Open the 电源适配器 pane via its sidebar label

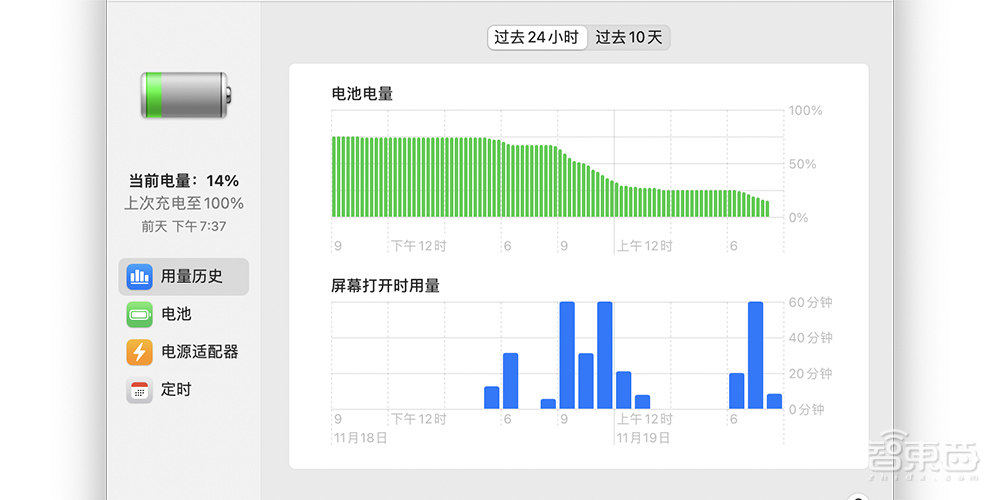click(x=199, y=352)
